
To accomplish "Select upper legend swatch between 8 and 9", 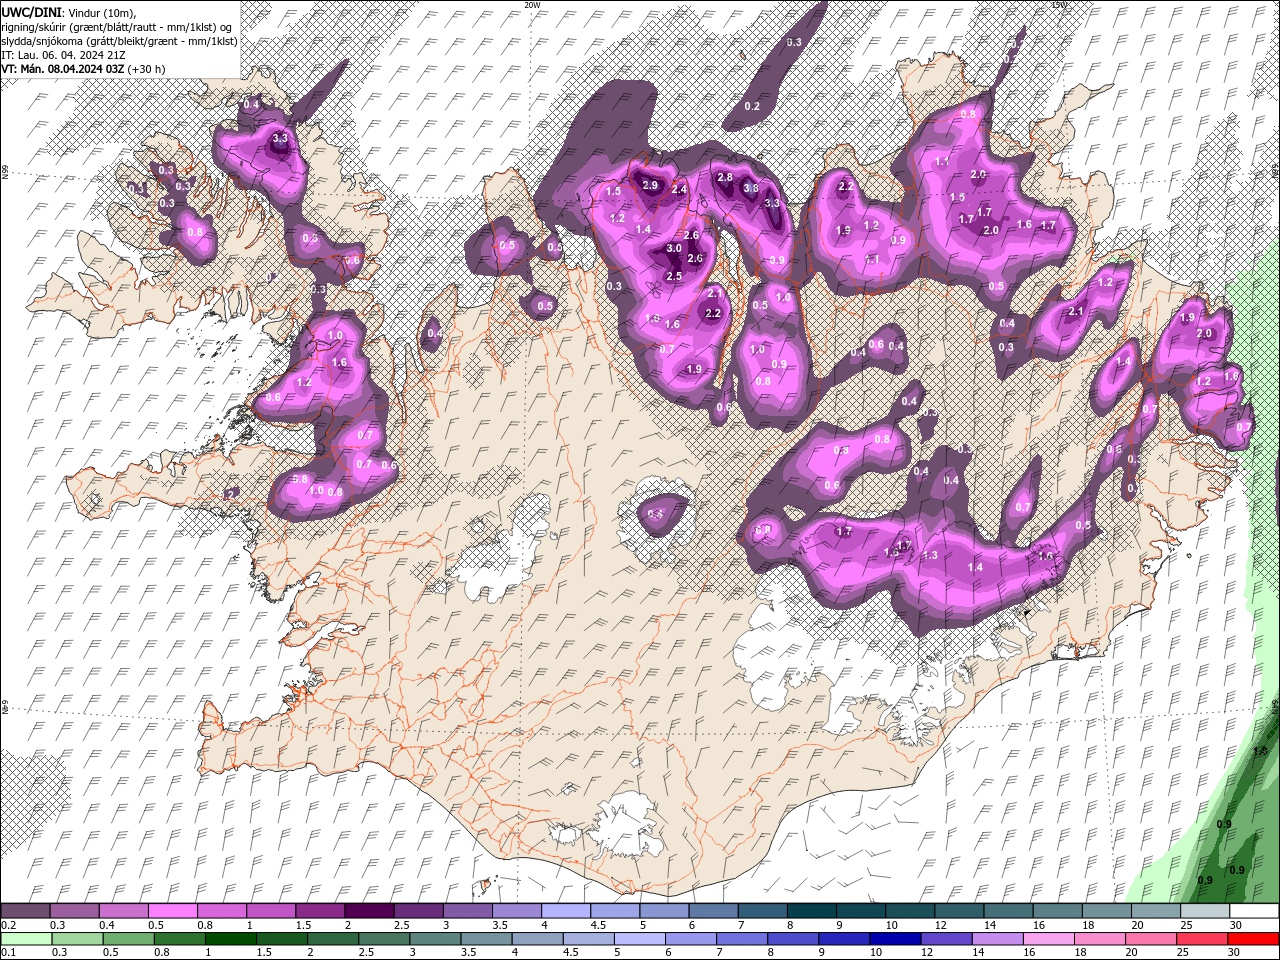I will [811, 910].
